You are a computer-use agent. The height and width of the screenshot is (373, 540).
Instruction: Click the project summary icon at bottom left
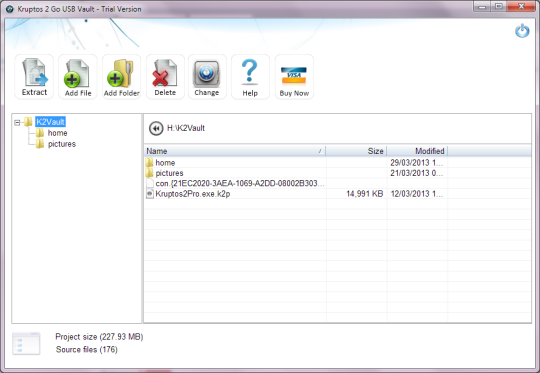click(26, 343)
